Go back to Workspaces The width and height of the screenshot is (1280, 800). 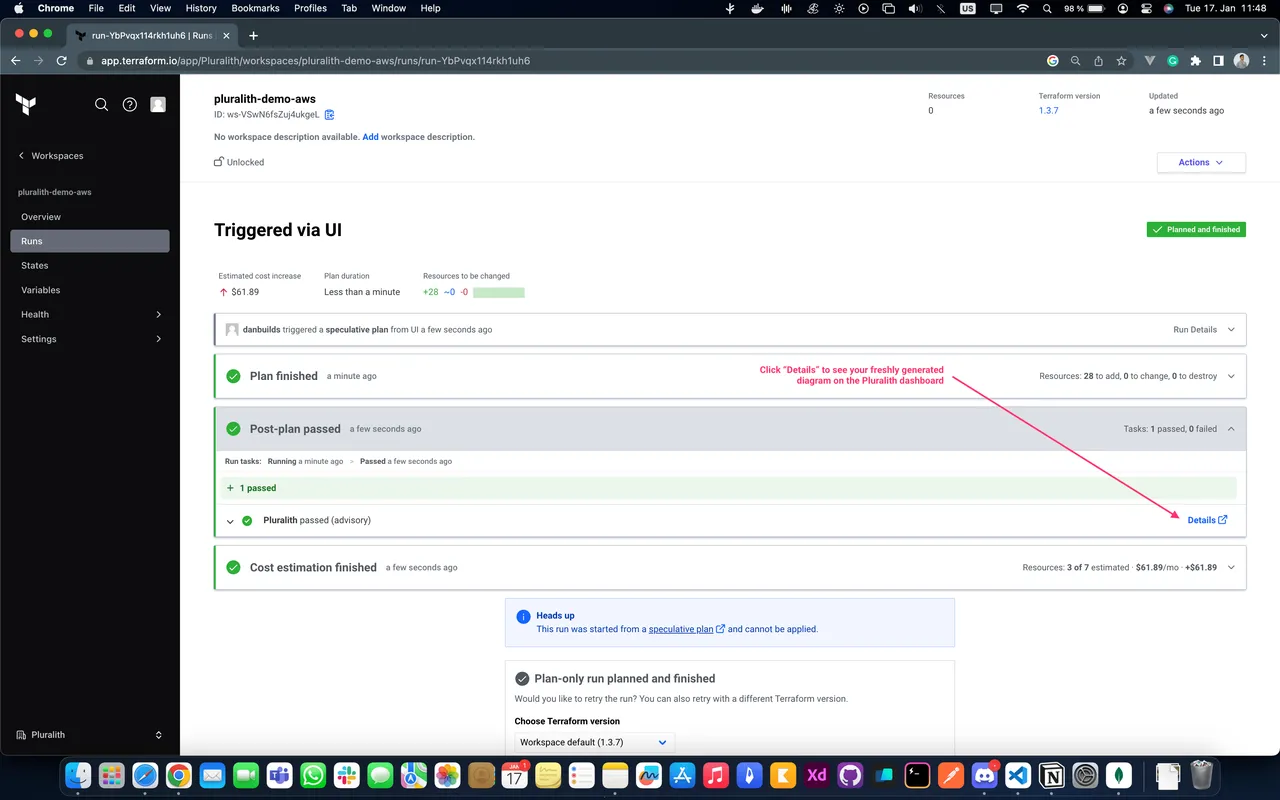point(51,156)
